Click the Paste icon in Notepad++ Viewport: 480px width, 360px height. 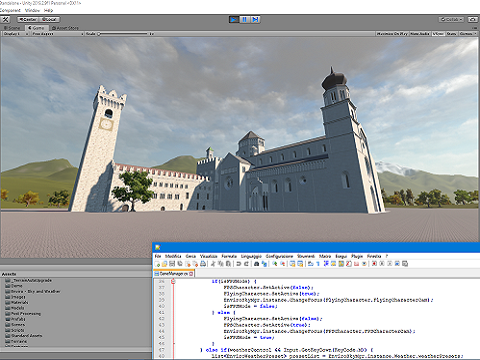(x=228, y=264)
